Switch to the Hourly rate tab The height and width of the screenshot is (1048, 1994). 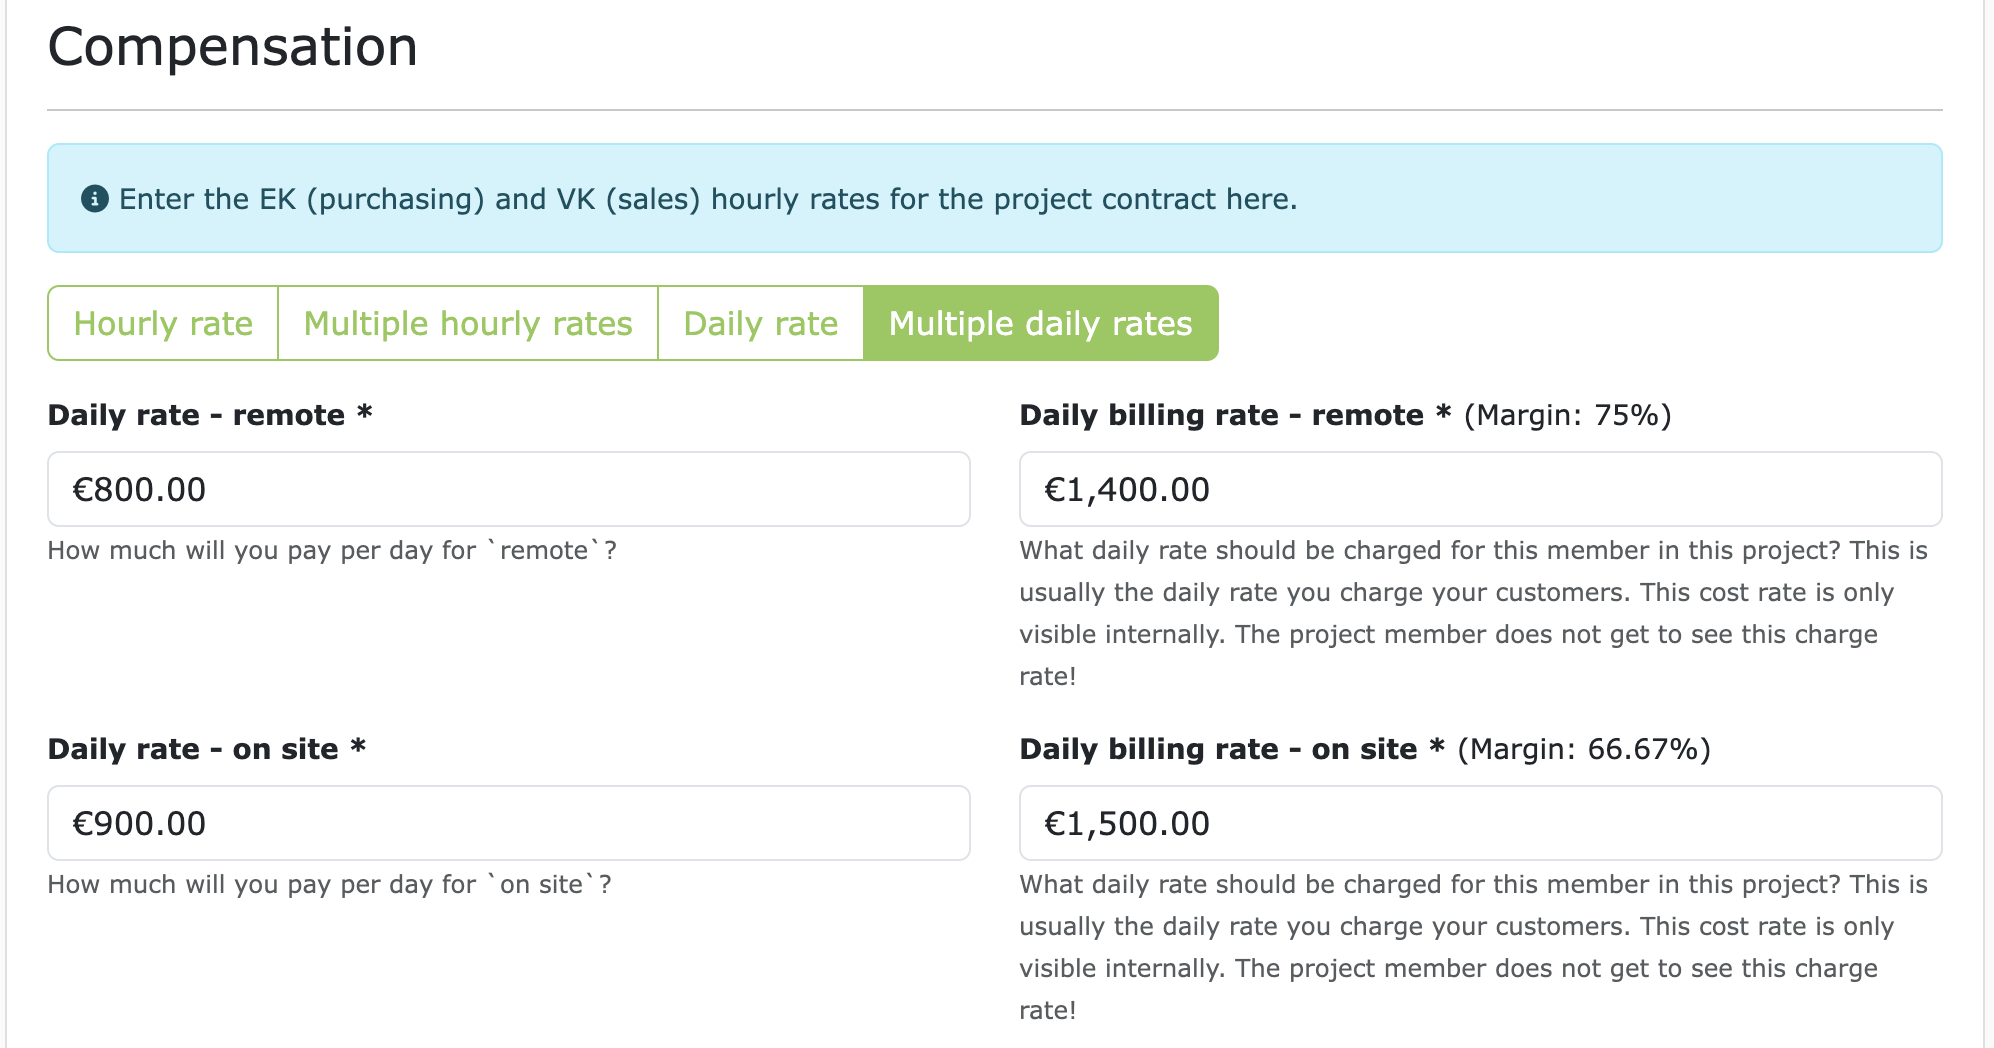(x=162, y=322)
